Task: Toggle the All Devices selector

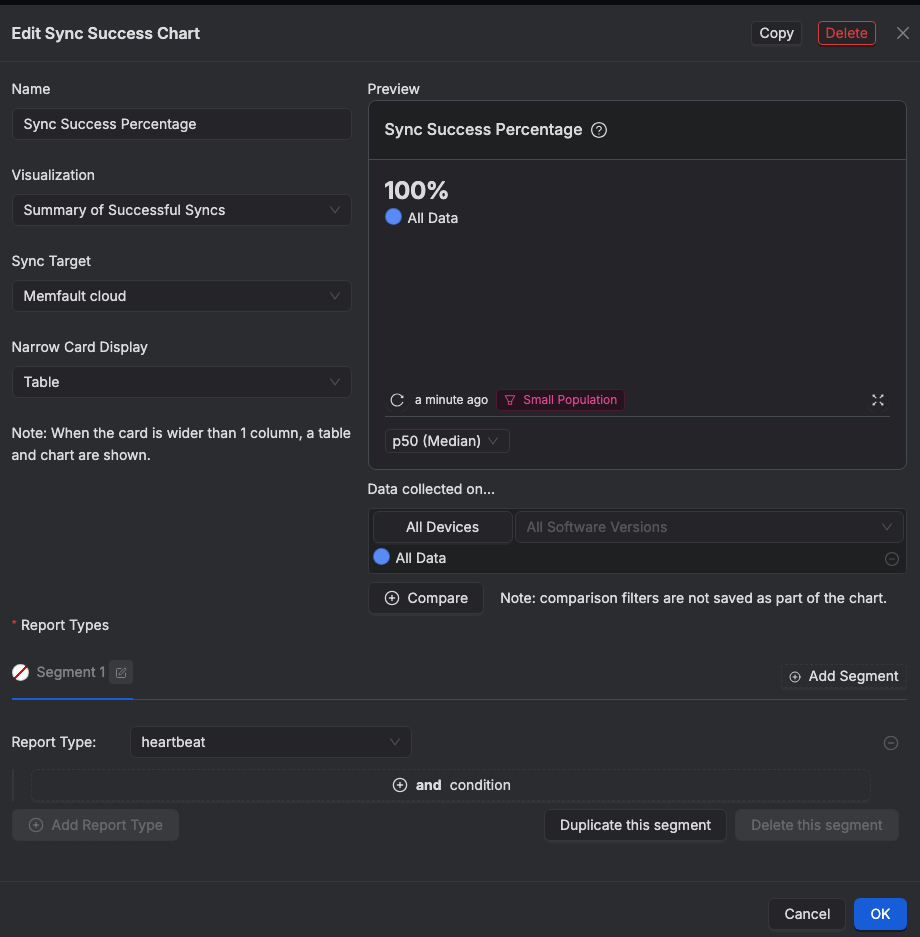Action: [x=442, y=527]
